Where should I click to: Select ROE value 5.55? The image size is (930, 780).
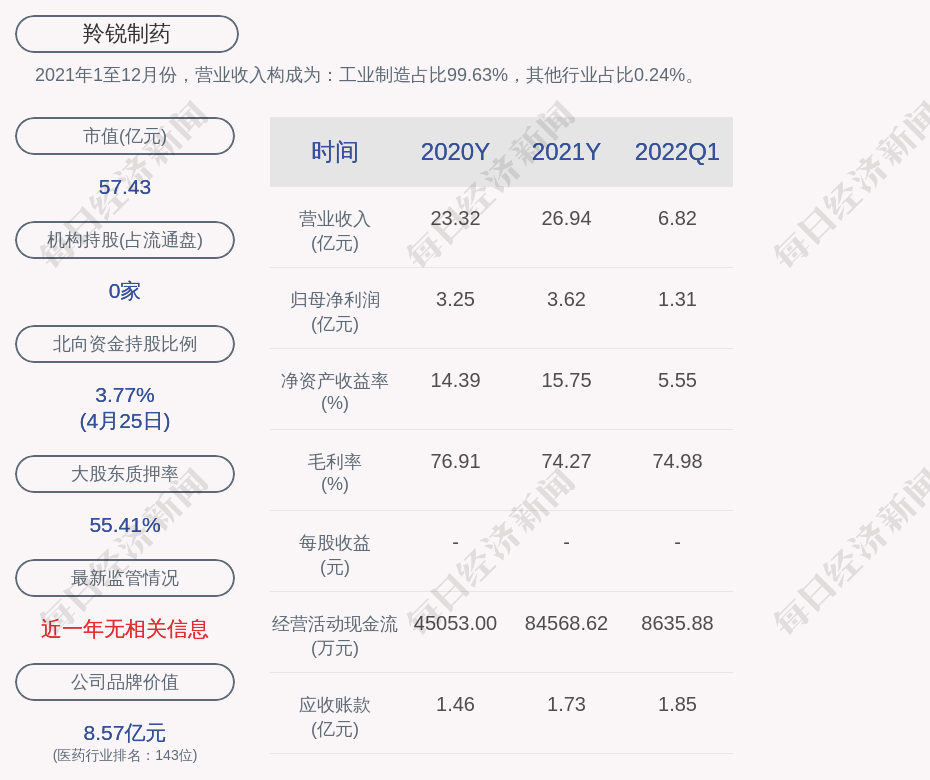point(677,380)
